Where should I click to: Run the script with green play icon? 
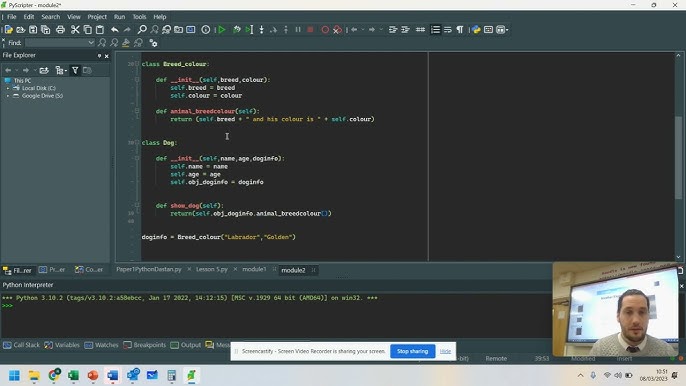222,30
